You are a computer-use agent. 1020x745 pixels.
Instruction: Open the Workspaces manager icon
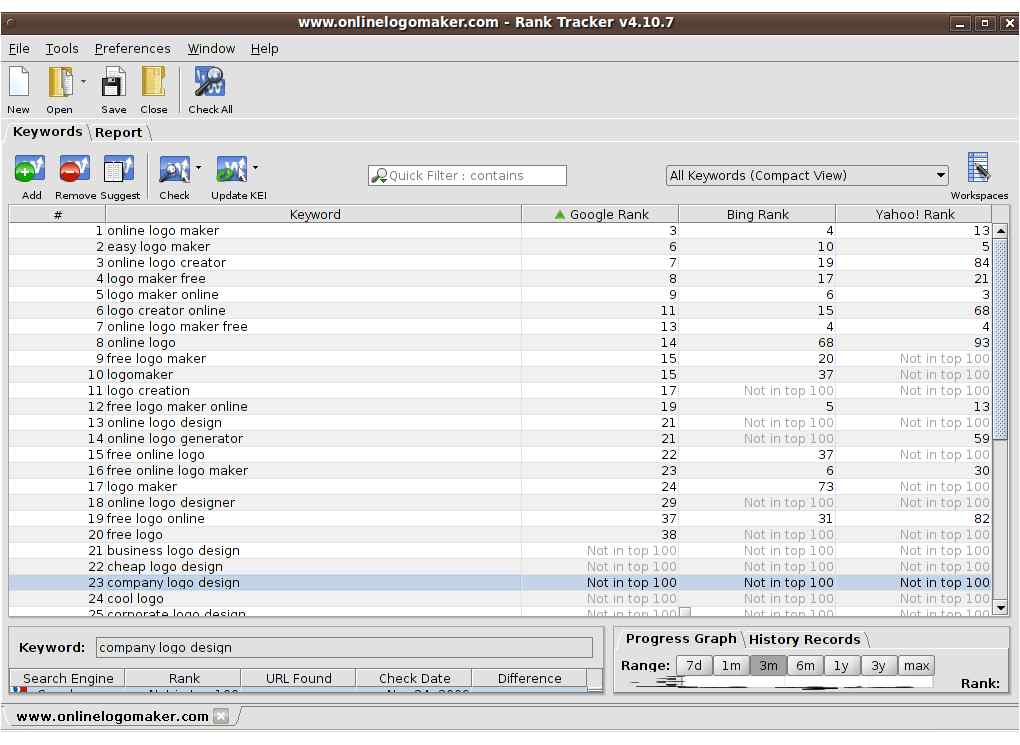978,169
